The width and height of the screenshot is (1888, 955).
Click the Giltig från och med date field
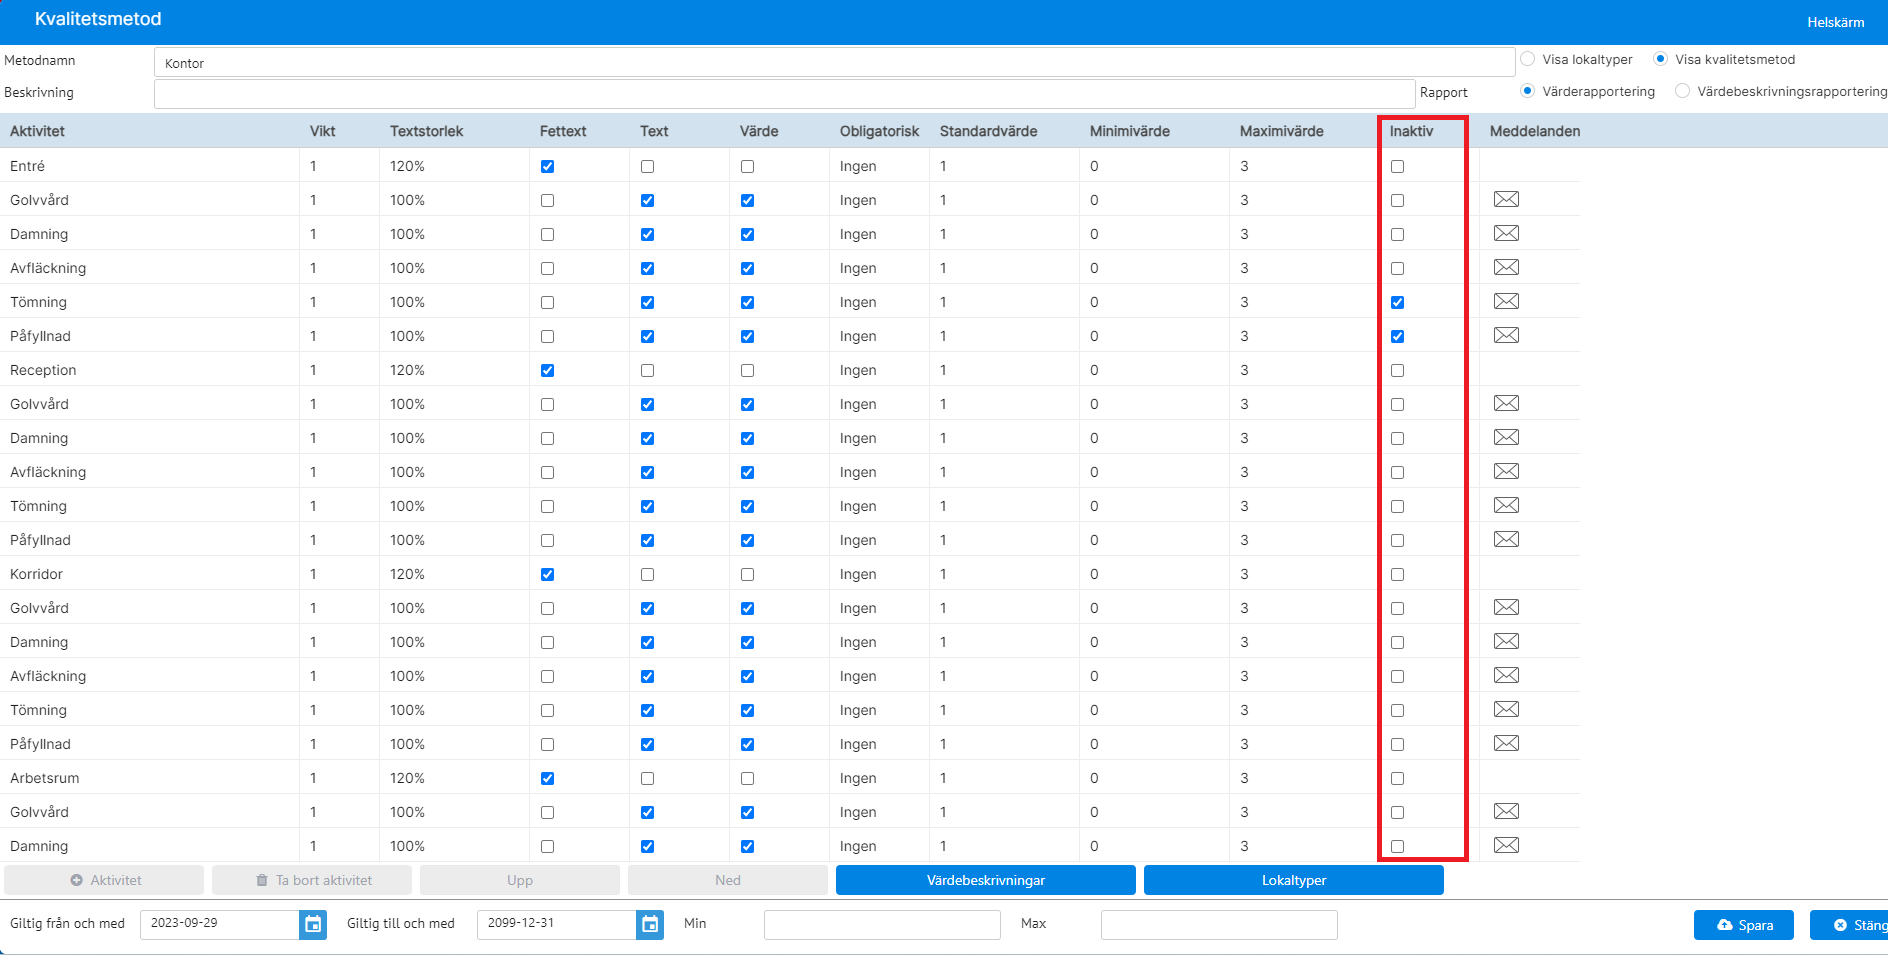220,925
